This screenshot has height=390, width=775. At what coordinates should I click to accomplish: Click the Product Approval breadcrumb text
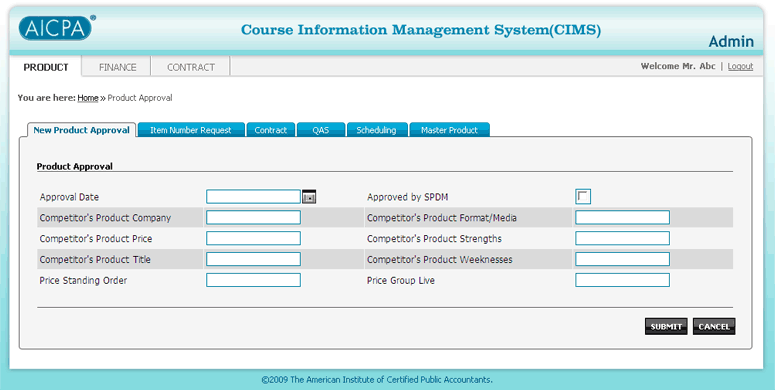[140, 98]
